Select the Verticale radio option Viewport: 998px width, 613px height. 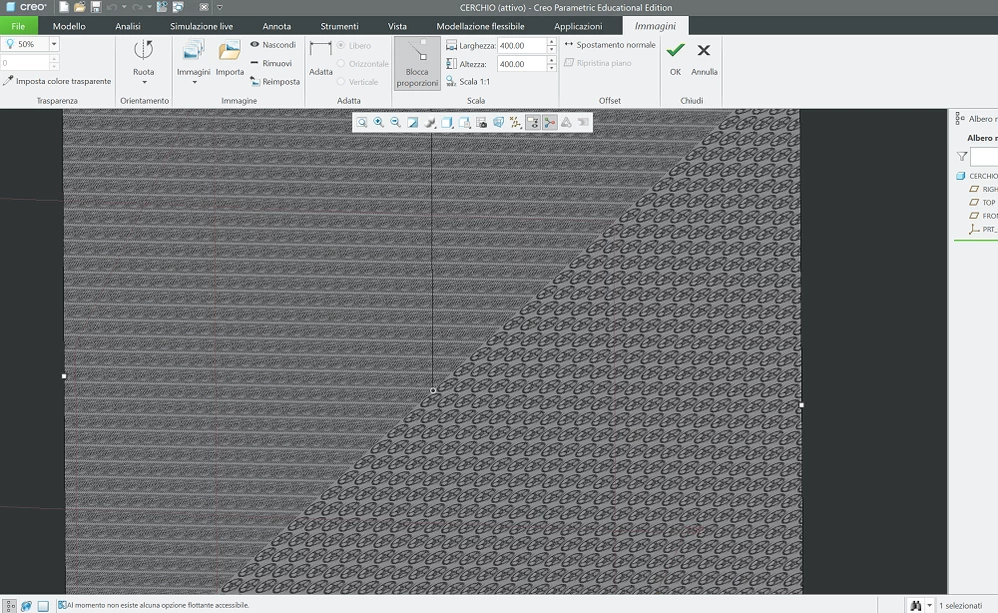point(343,80)
